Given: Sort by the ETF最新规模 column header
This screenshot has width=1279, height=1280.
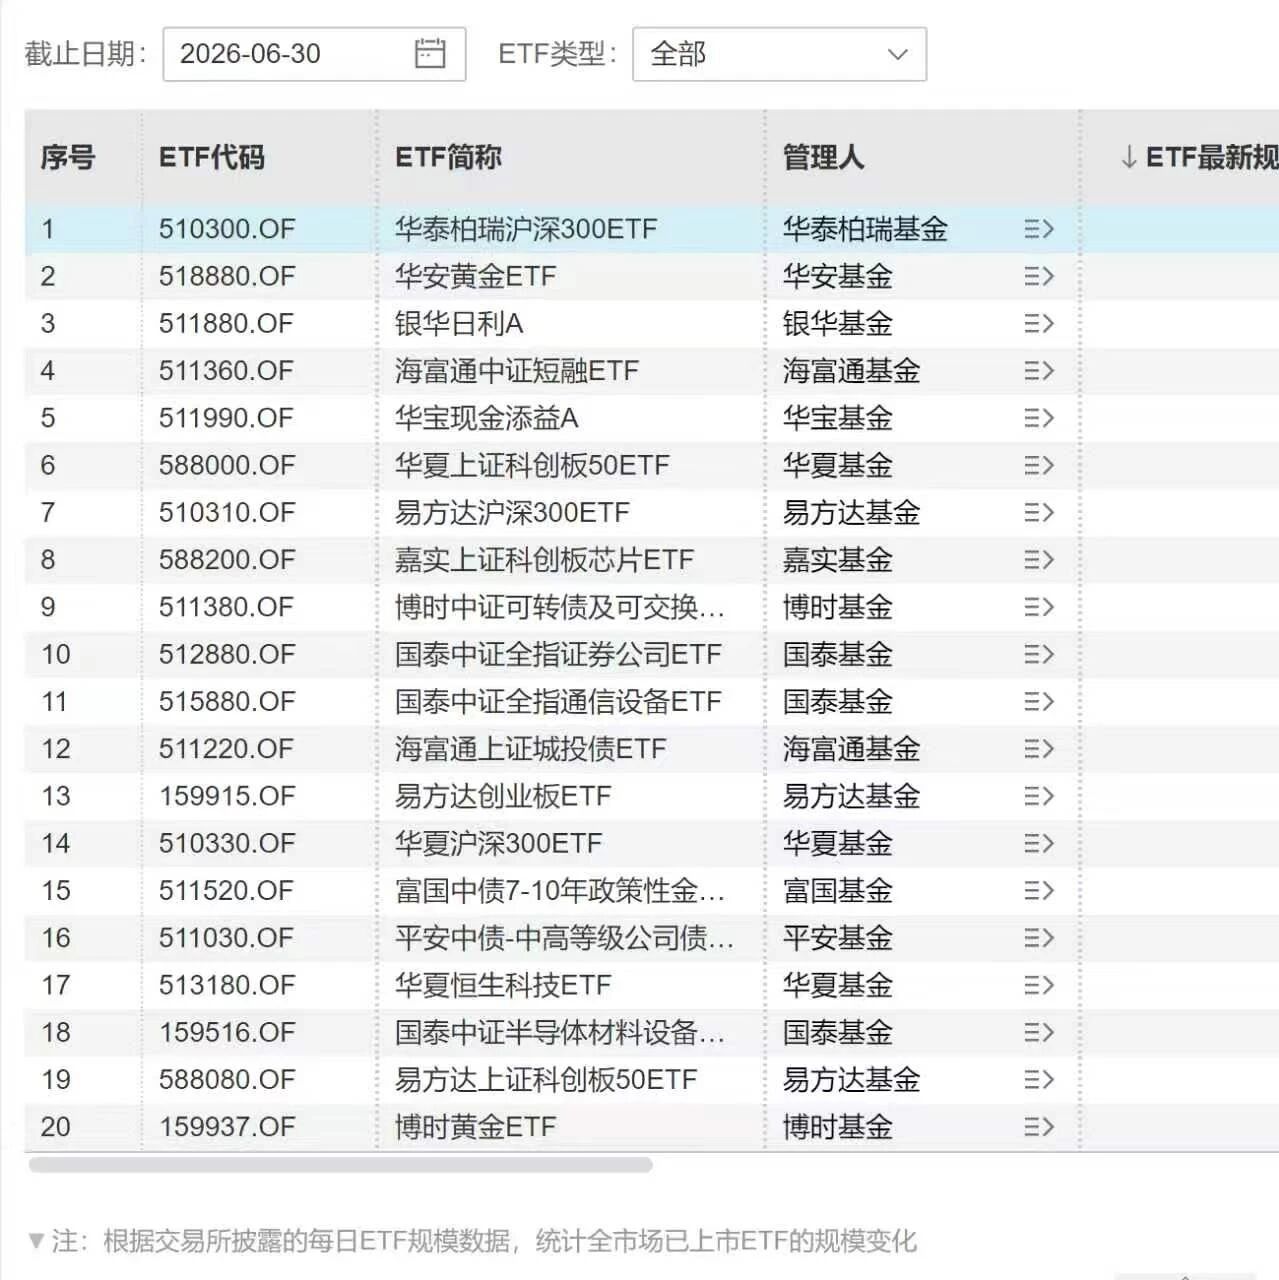Looking at the screenshot, I should tap(1199, 157).
